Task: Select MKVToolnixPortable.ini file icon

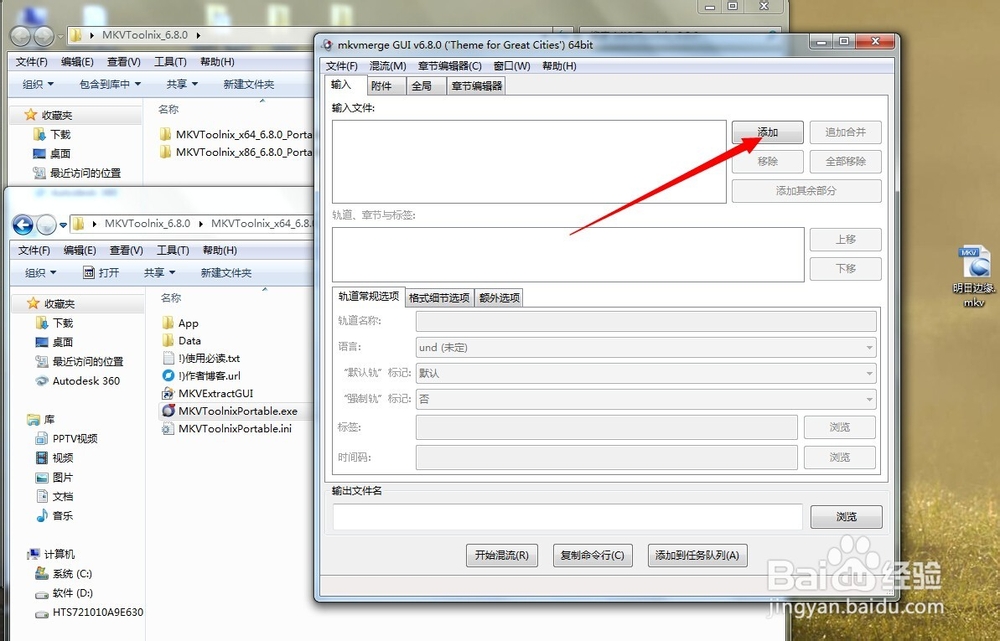Action: pyautogui.click(x=168, y=429)
